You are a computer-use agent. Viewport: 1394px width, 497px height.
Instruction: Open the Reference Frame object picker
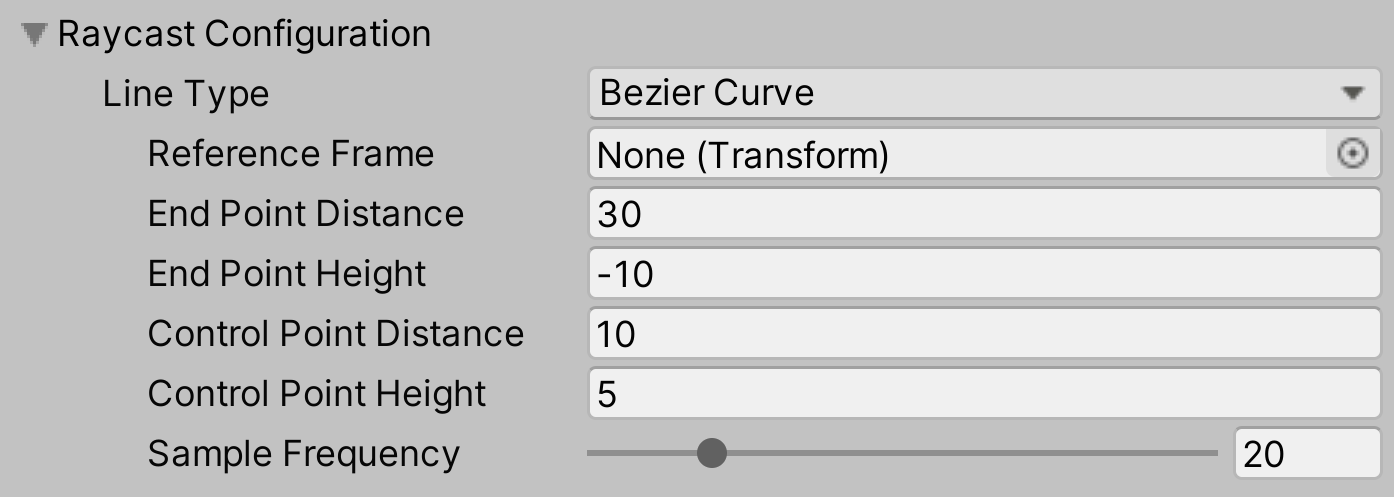[x=1352, y=154]
